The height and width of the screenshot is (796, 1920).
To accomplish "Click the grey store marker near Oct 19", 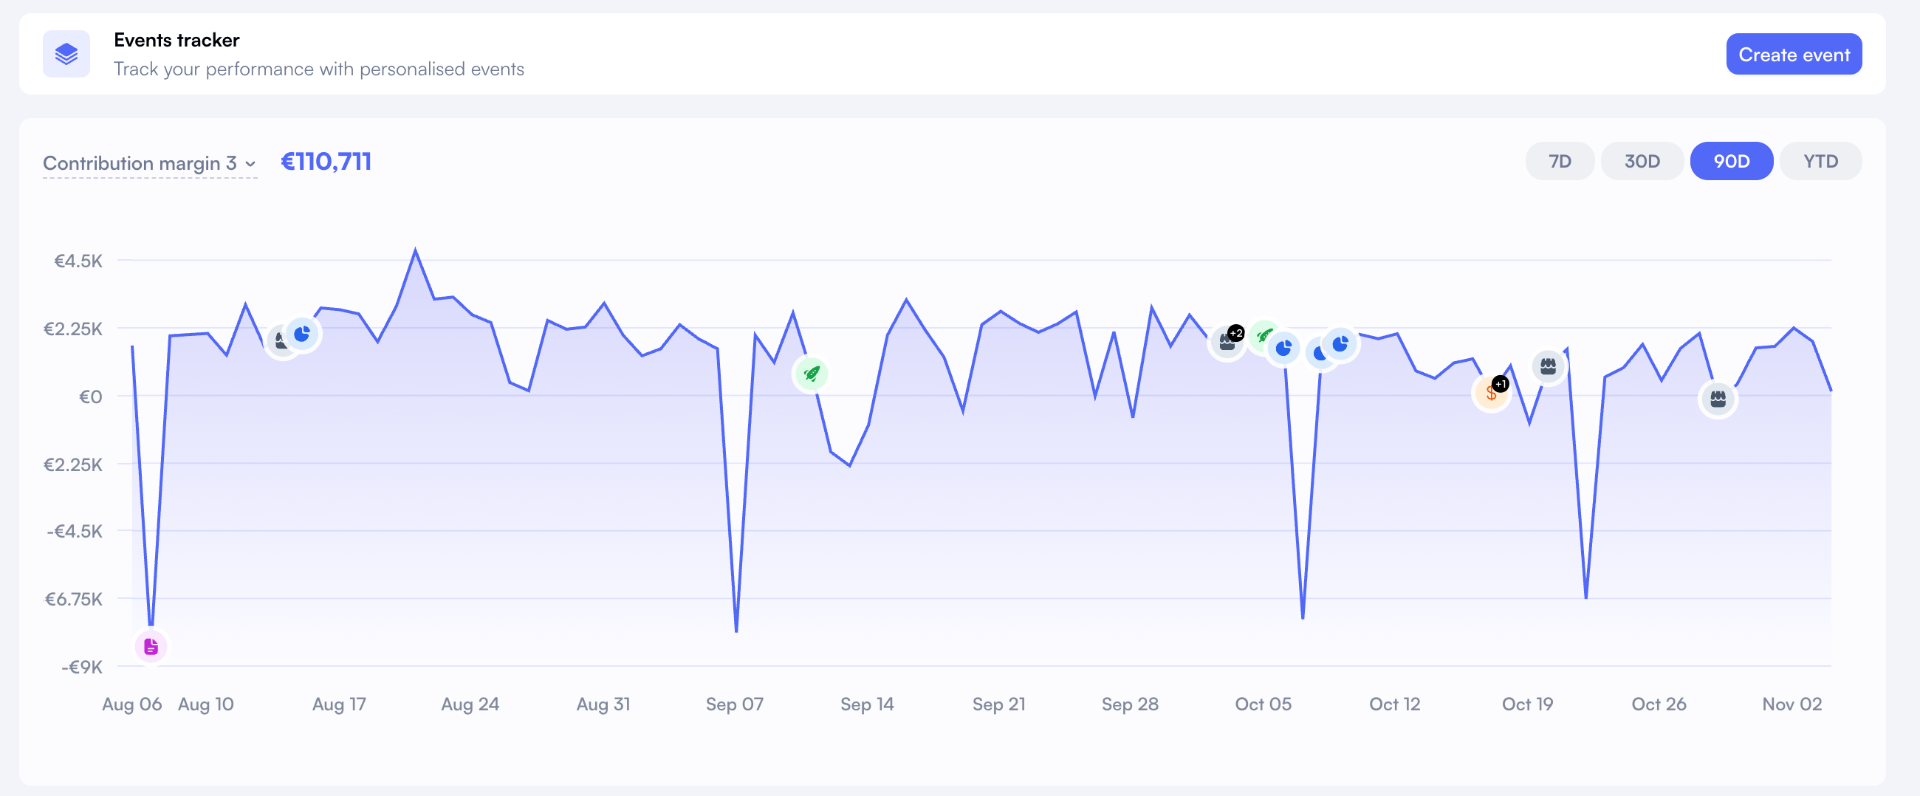I will pyautogui.click(x=1548, y=367).
